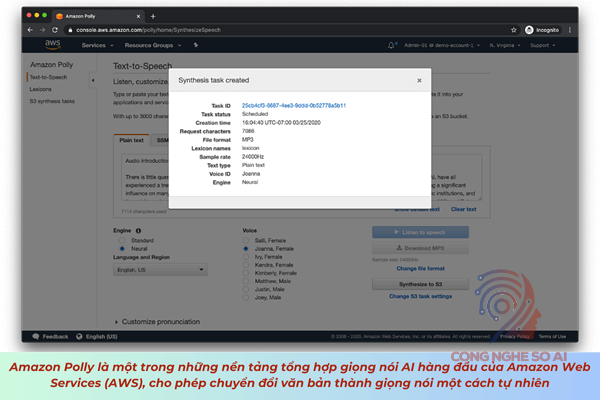600x400 pixels.
Task: Click the Incognito profile icon
Action: [530, 30]
